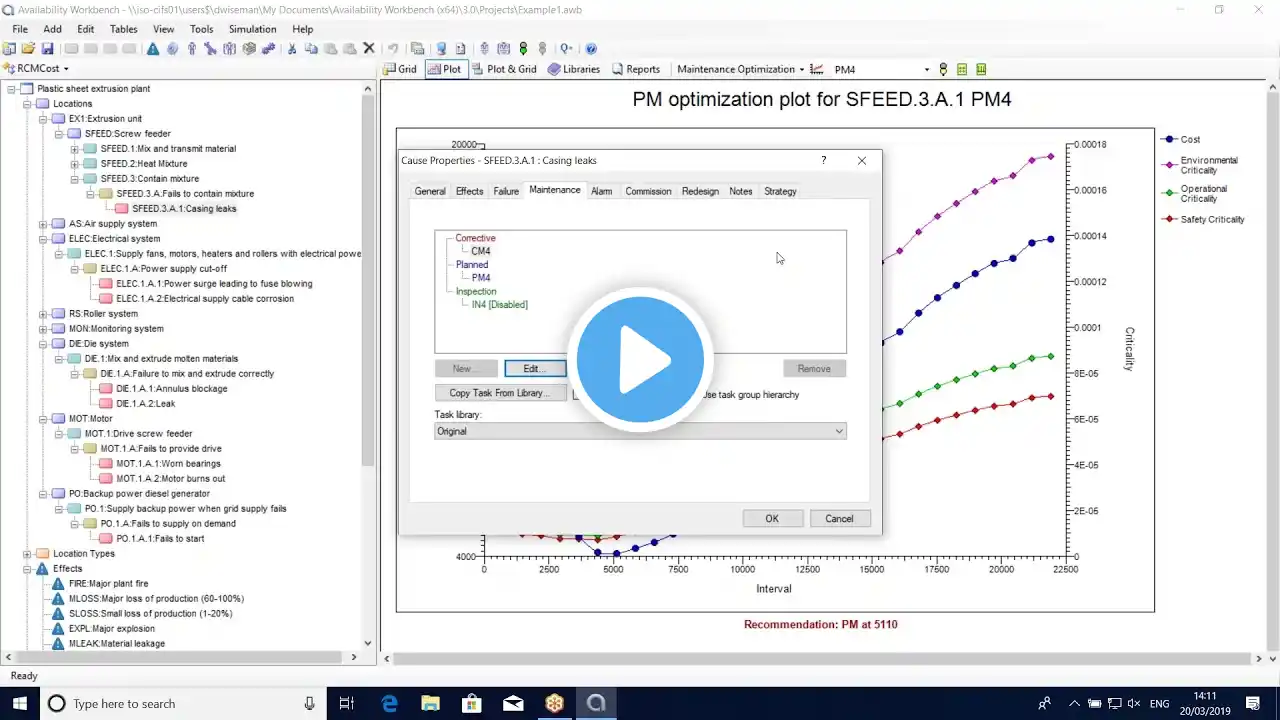This screenshot has width=1280, height=720.
Task: Click the Cut scissors icon in the toolbar
Action: (291, 48)
